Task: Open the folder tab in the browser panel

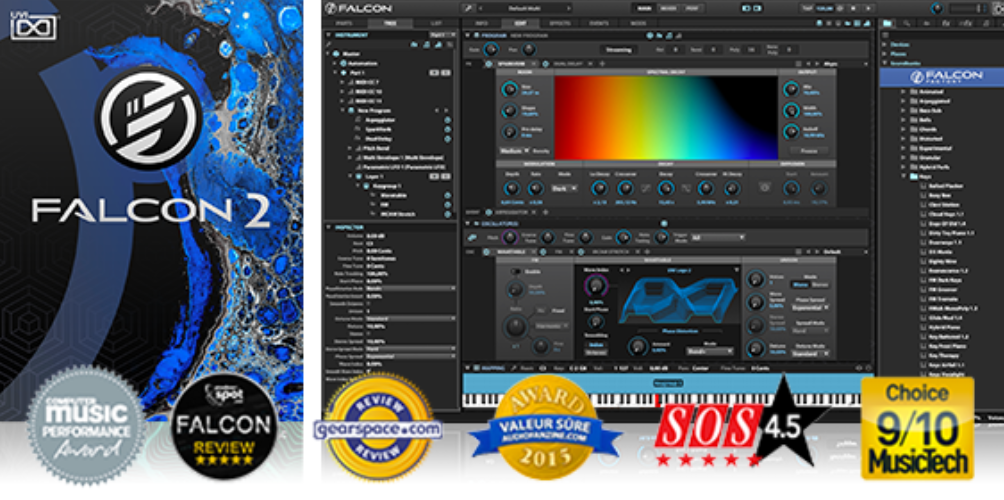Action: [887, 24]
